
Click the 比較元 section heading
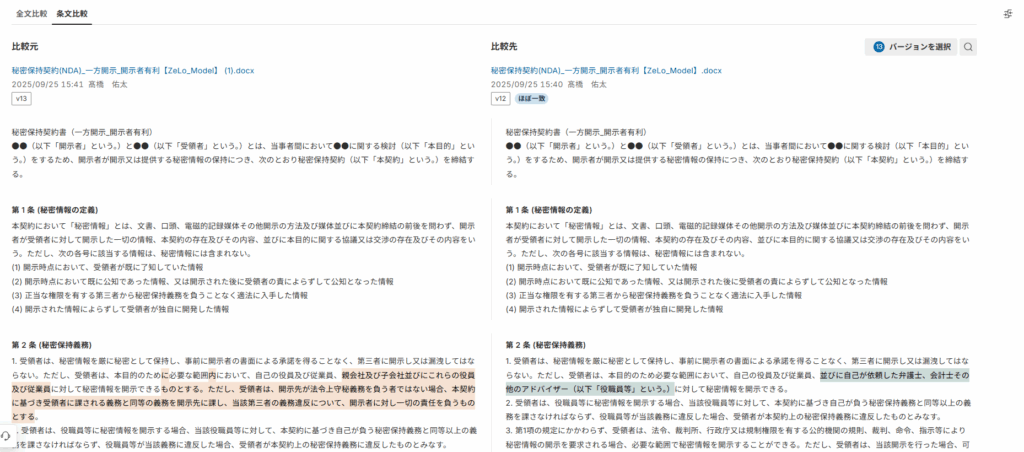click(26, 47)
